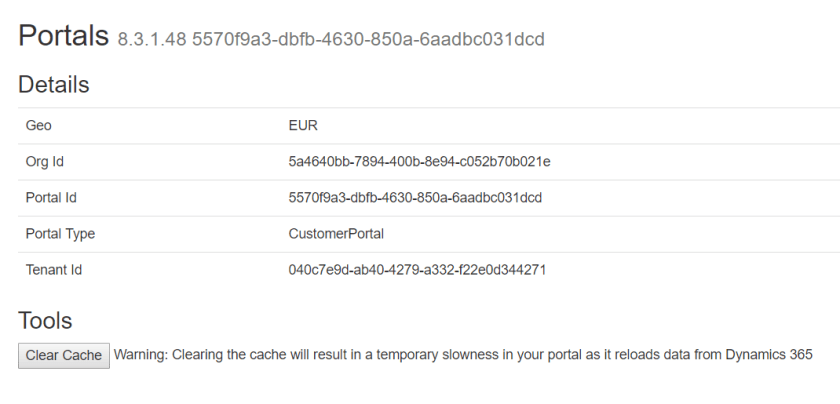The width and height of the screenshot is (840, 404).
Task: Select the Geo label cell
Action: [x=39, y=126]
